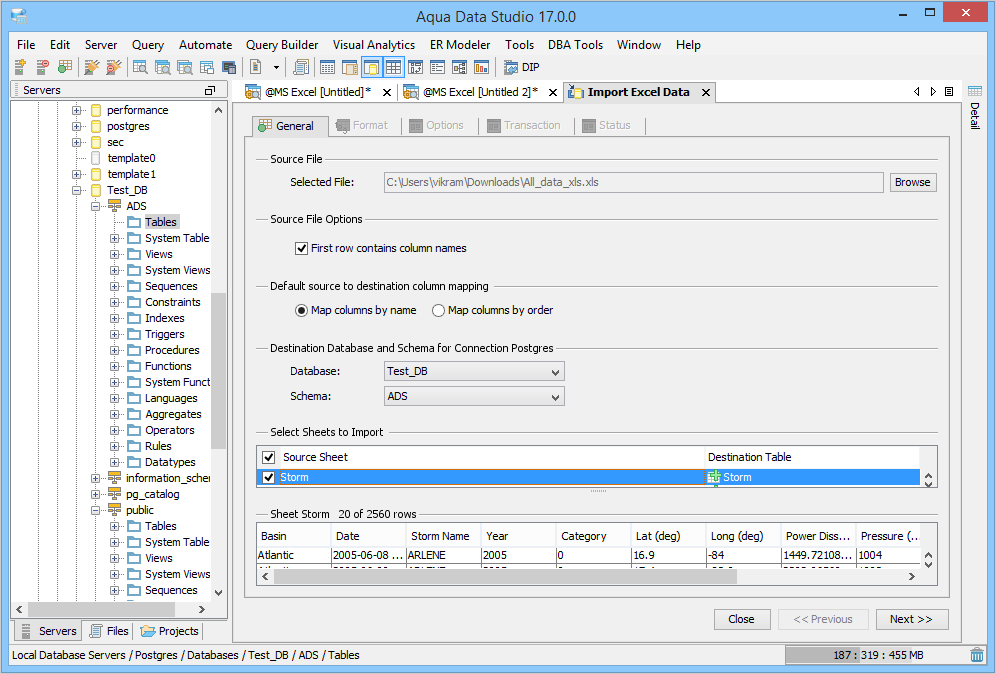Screen dimensions: 996x674
Task: Click the scroll tabs left arrow
Action: pyautogui.click(x=917, y=91)
